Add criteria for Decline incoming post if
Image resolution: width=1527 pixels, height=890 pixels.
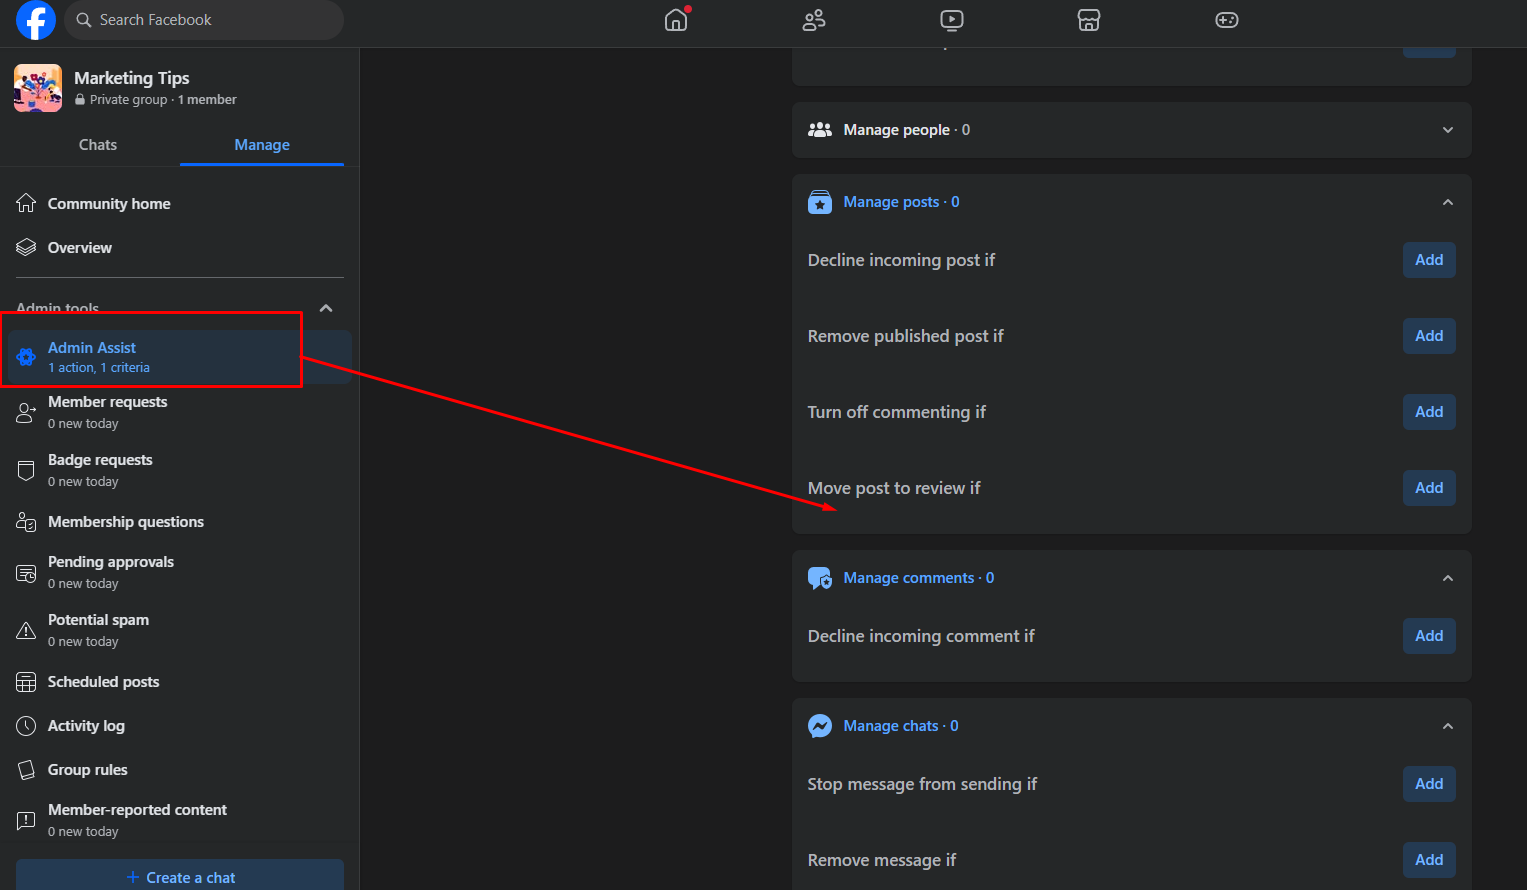pyautogui.click(x=1429, y=260)
